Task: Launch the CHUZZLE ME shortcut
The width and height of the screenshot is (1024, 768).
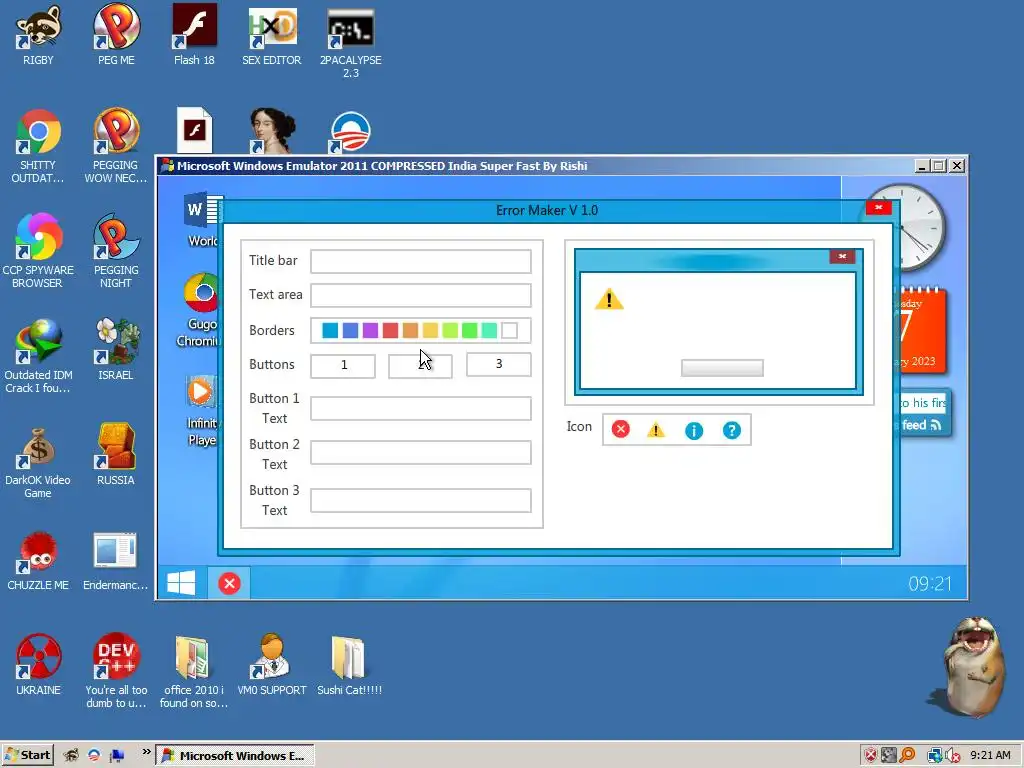Action: (x=38, y=560)
